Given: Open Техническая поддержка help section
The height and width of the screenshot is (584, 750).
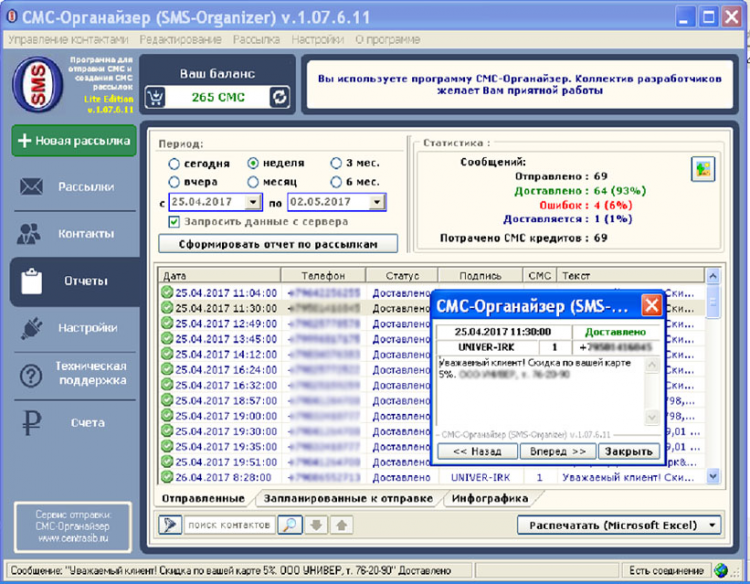Looking at the screenshot, I should pos(75,374).
